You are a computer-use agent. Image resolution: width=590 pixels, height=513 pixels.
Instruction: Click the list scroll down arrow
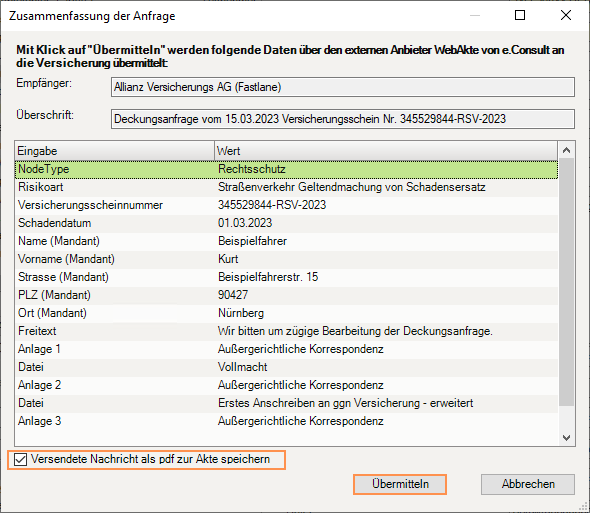566,438
